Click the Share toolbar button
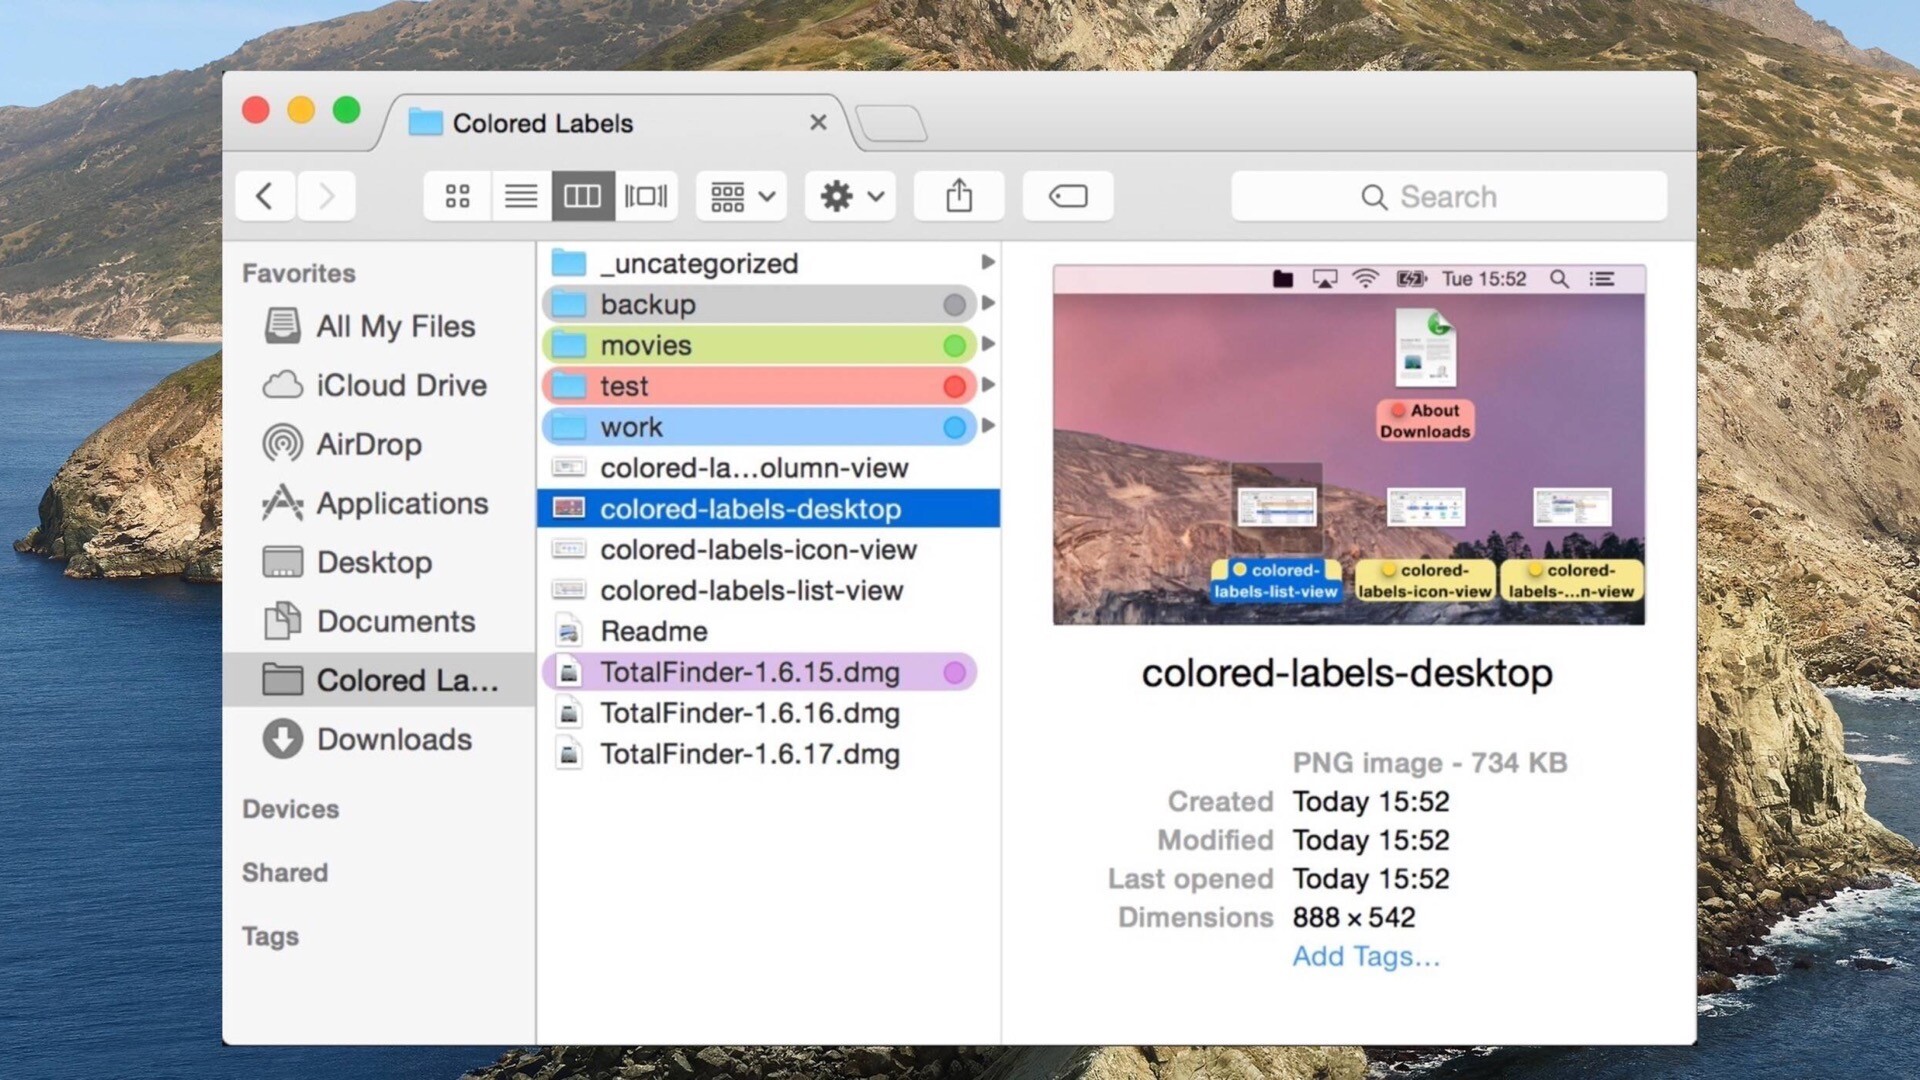 pos(959,196)
